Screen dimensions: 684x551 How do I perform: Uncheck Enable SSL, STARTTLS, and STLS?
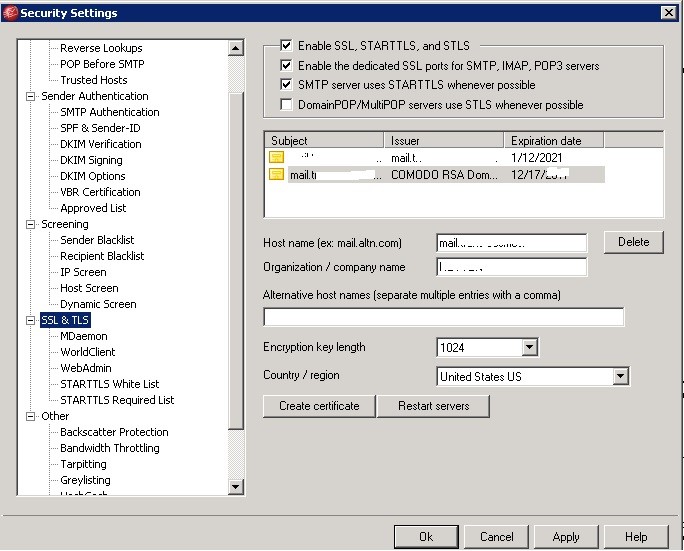click(x=287, y=46)
